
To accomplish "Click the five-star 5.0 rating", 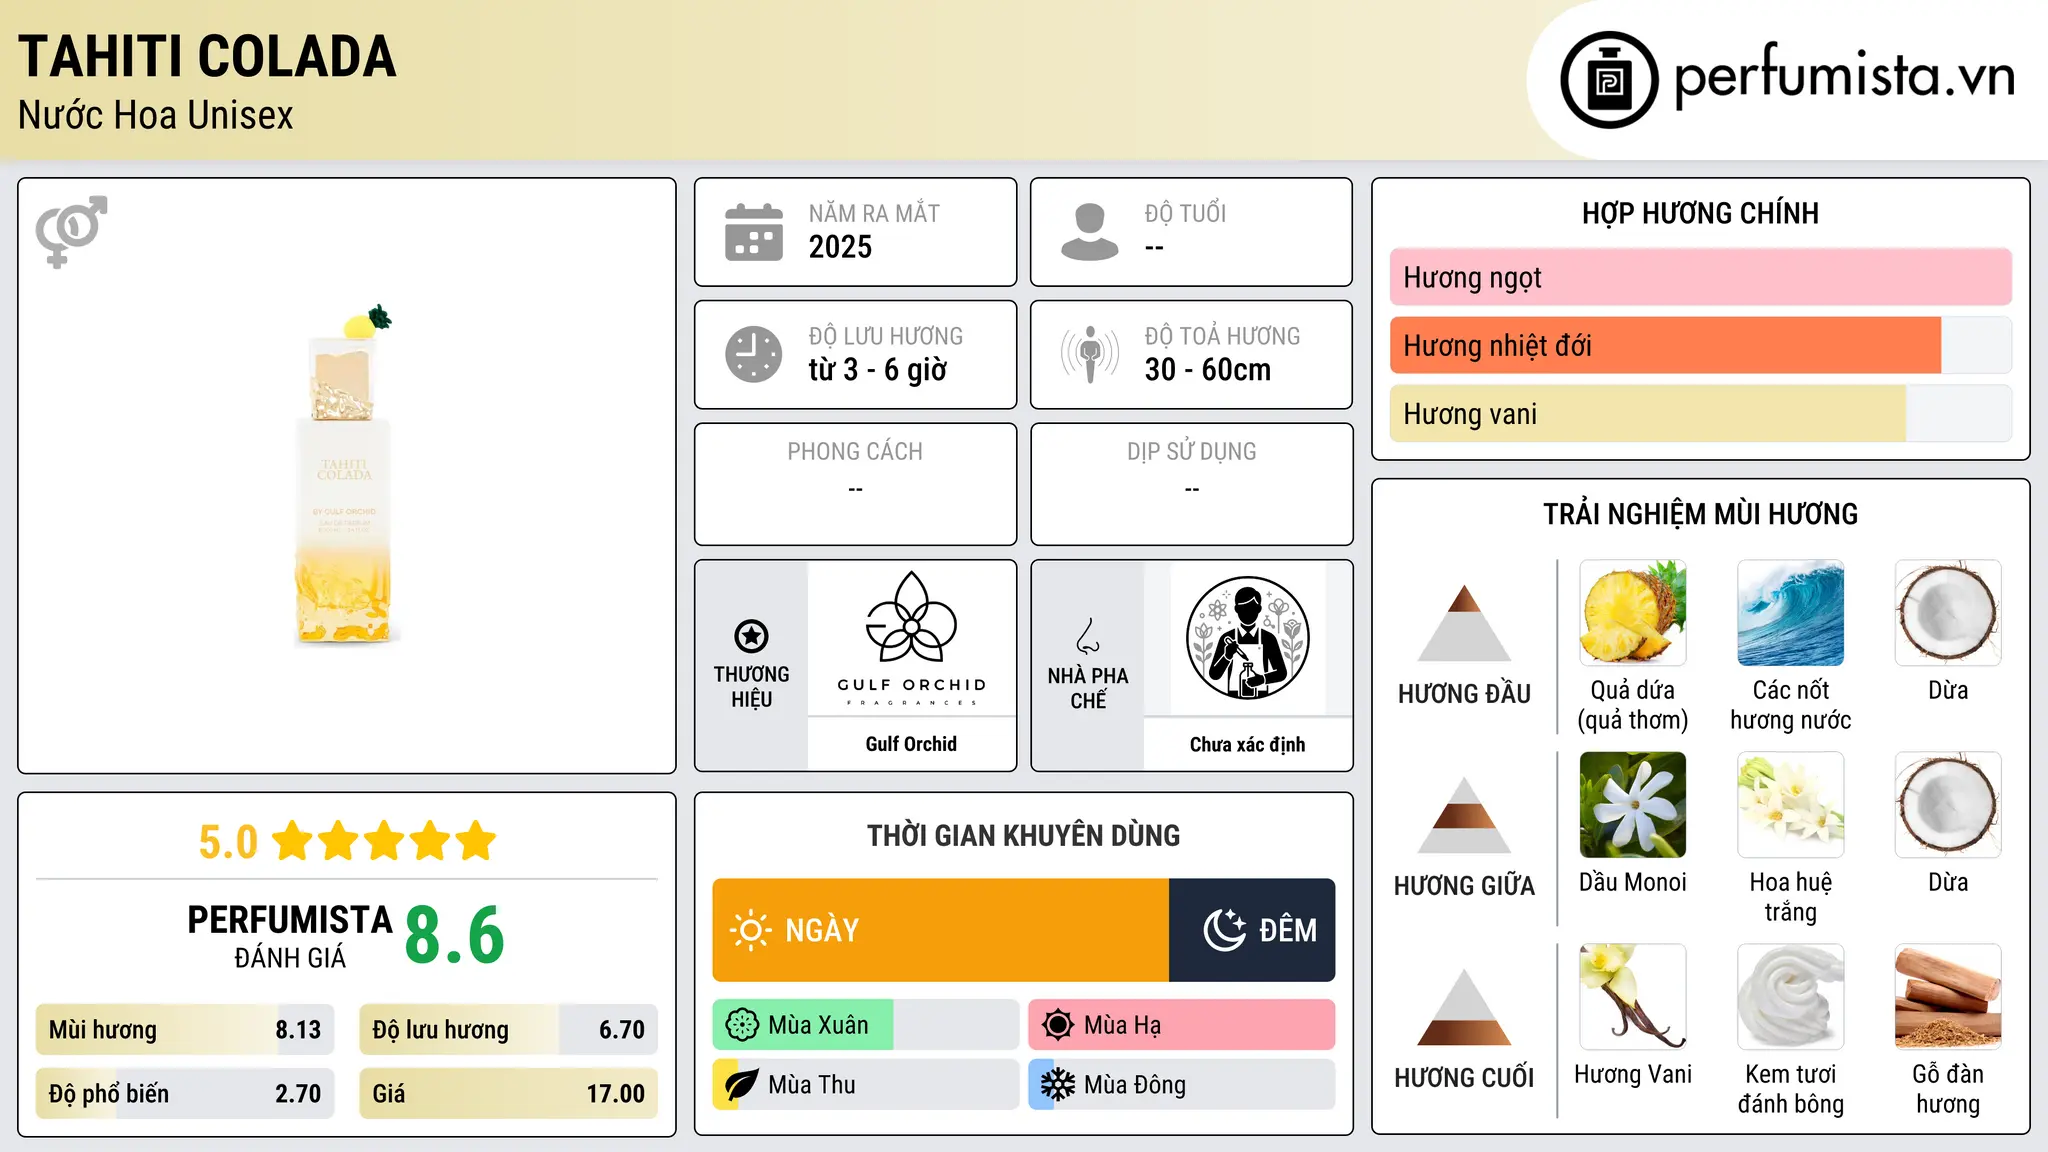I will (347, 841).
